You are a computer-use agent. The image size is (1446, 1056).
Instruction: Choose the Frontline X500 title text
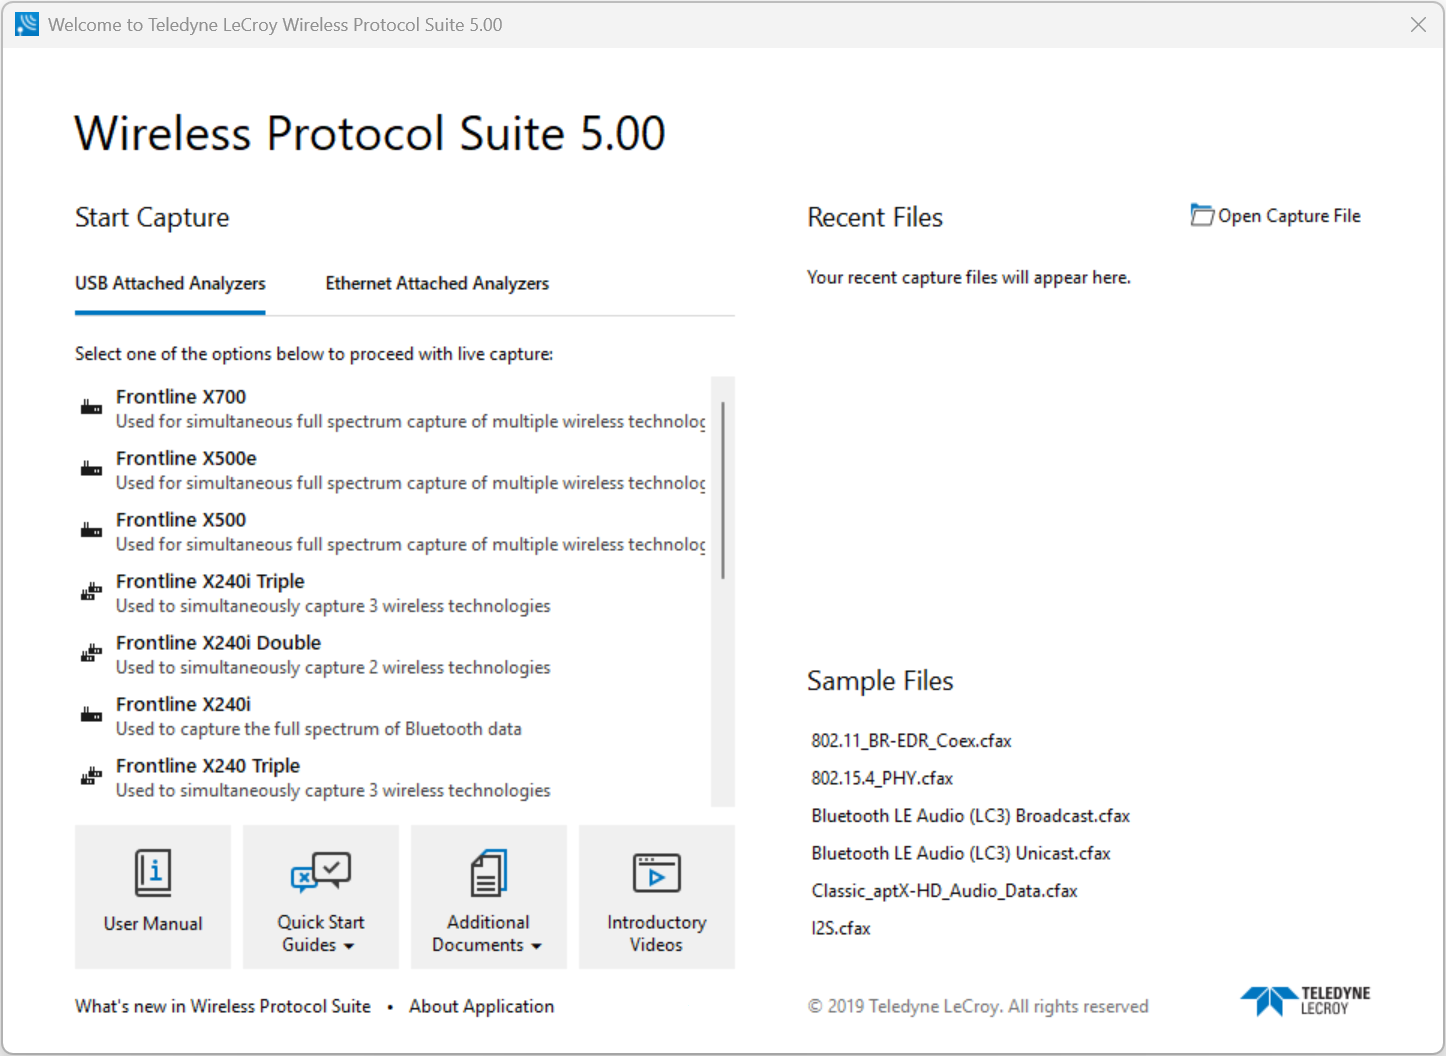(x=181, y=520)
